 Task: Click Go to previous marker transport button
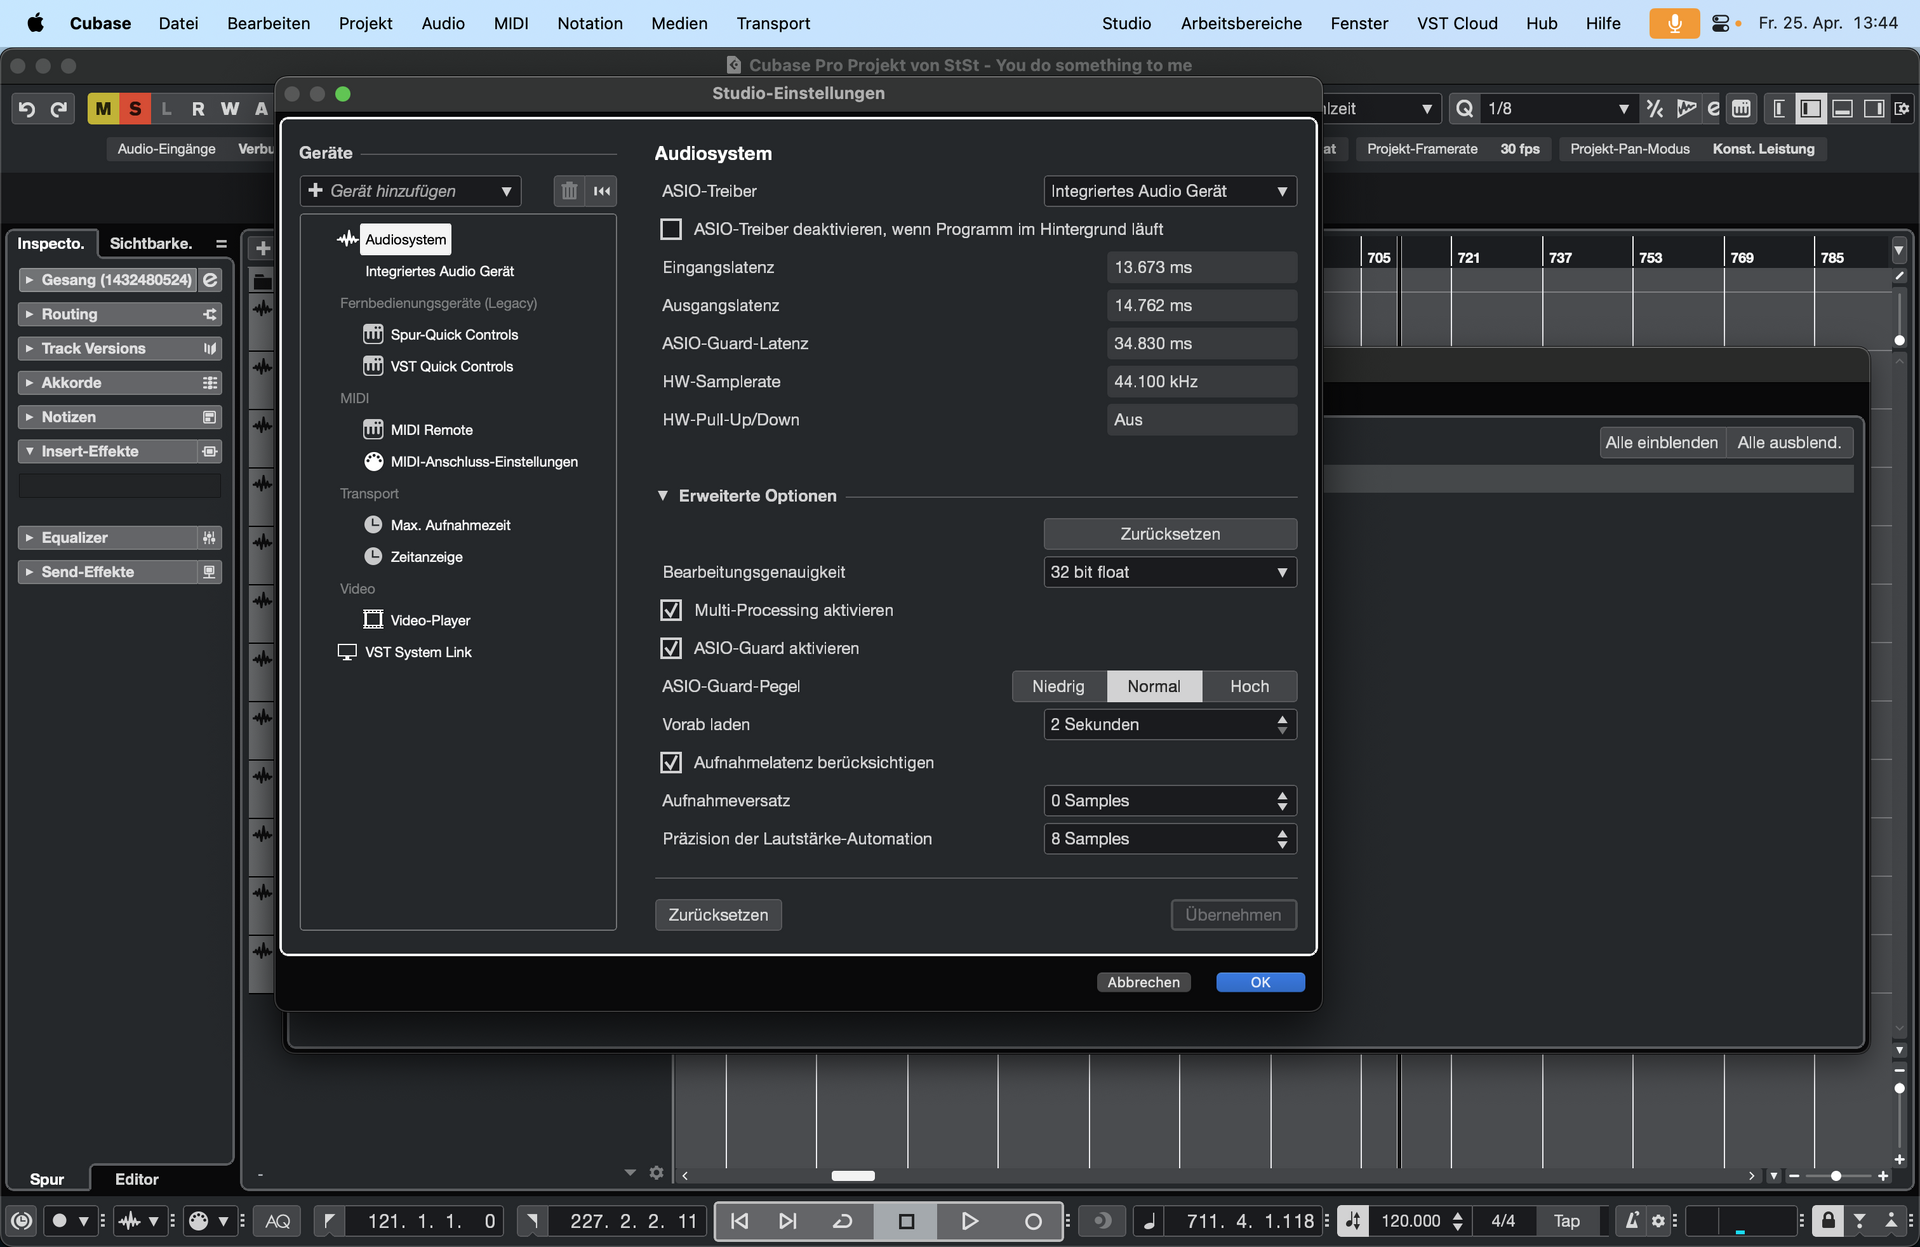739,1221
